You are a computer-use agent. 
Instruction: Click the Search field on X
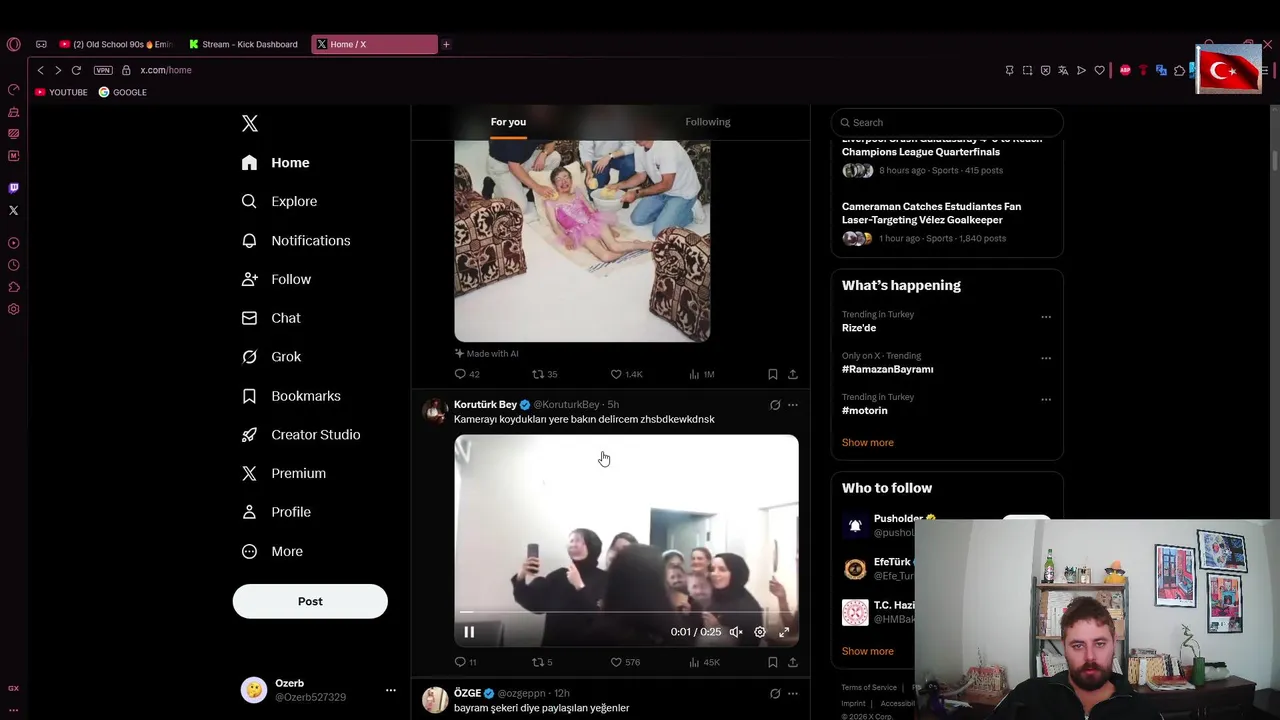pos(947,122)
